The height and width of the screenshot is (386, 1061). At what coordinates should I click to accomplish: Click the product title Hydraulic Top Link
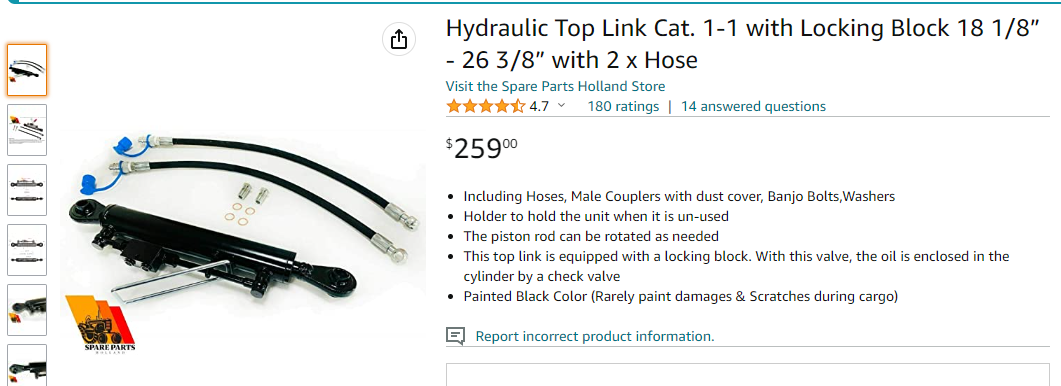coord(742,45)
